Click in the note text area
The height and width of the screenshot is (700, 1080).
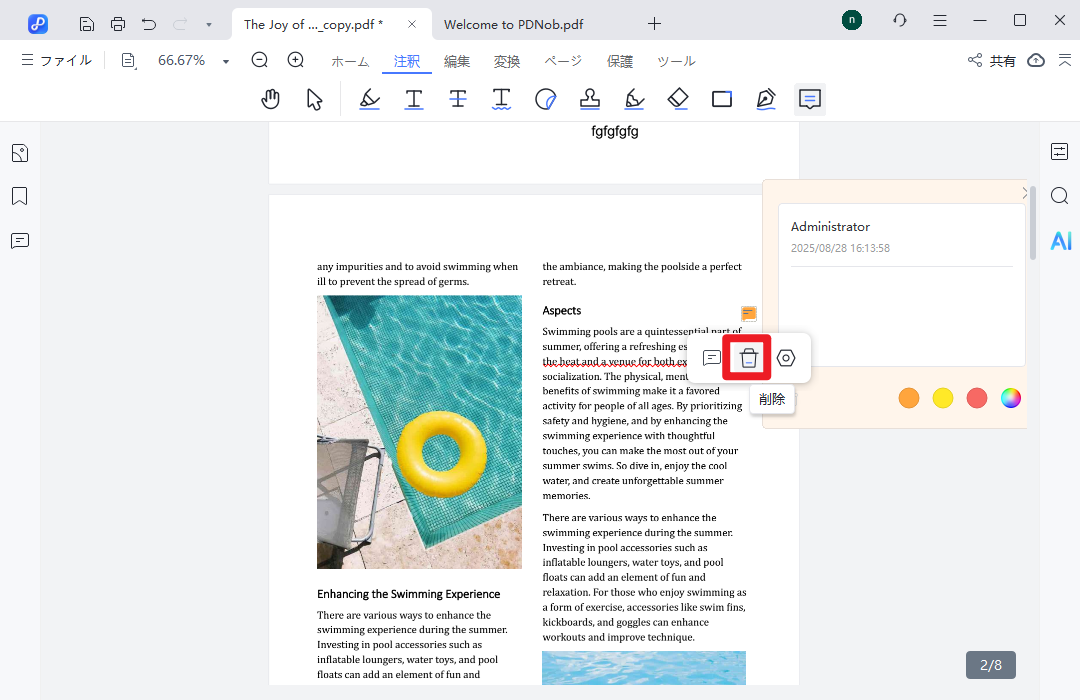tap(902, 316)
